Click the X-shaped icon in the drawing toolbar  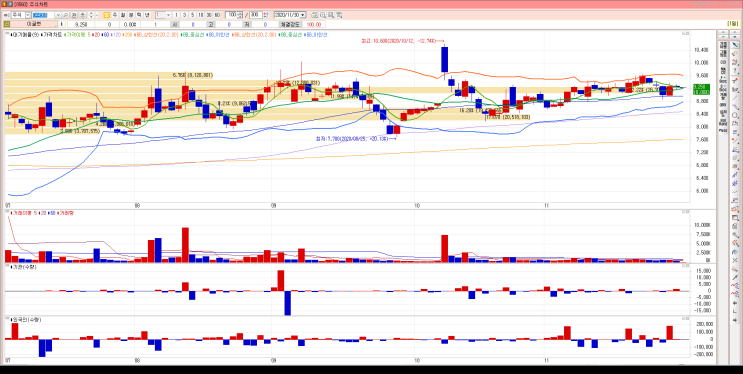coord(735,260)
